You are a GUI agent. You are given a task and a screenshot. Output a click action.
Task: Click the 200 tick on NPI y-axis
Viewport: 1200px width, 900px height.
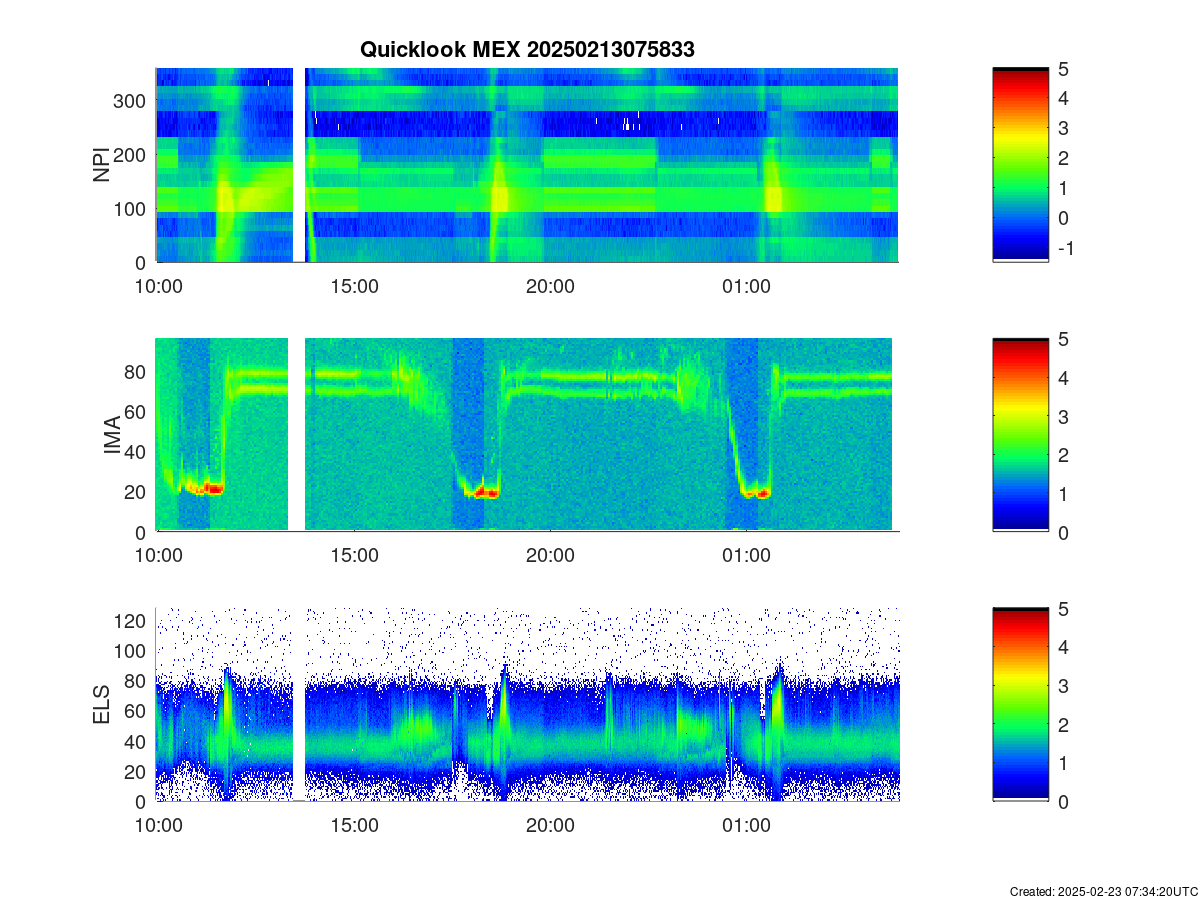pyautogui.click(x=132, y=155)
